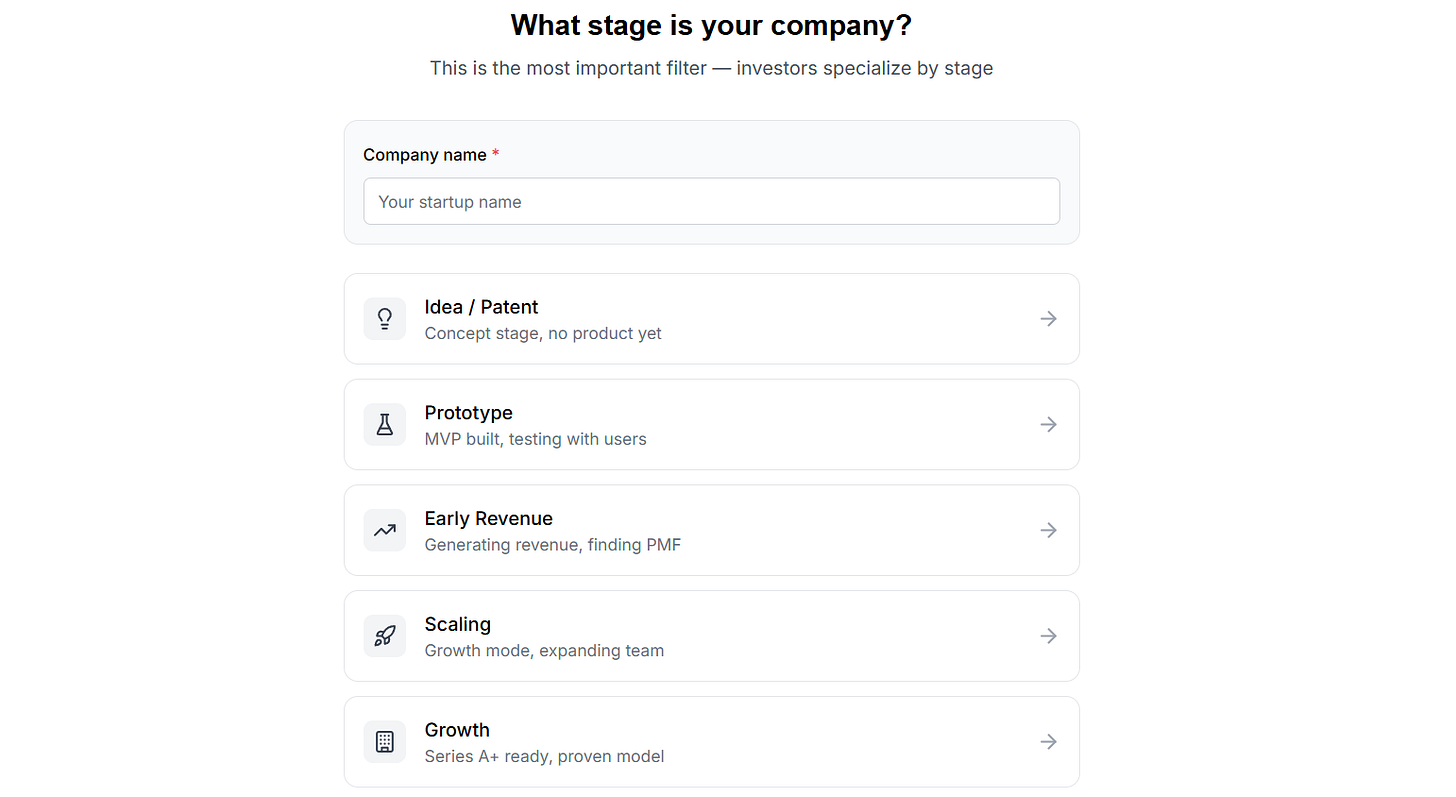Click the flask icon beside Prototype
The width and height of the screenshot is (1456, 797).
pos(384,425)
